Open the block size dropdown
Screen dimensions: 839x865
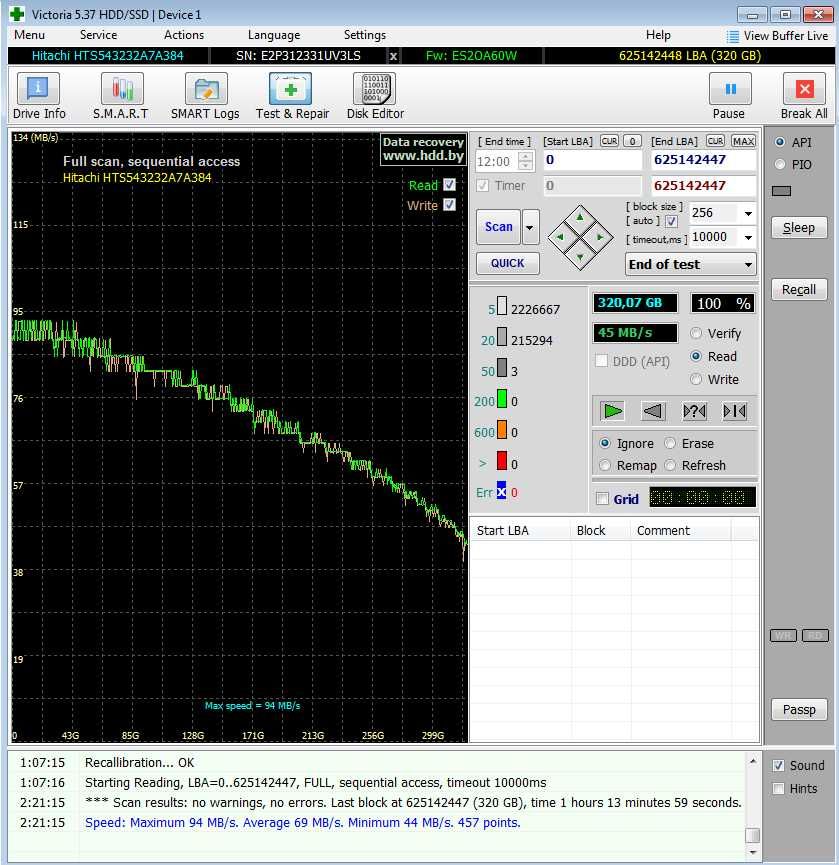point(748,213)
